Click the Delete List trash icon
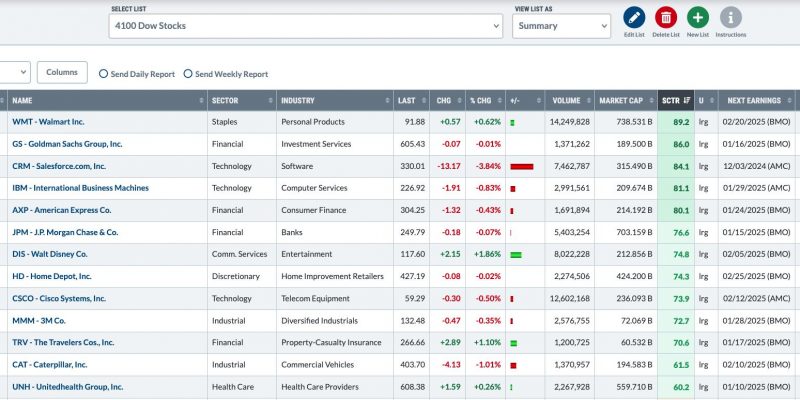This screenshot has width=800, height=400. tap(666, 17)
